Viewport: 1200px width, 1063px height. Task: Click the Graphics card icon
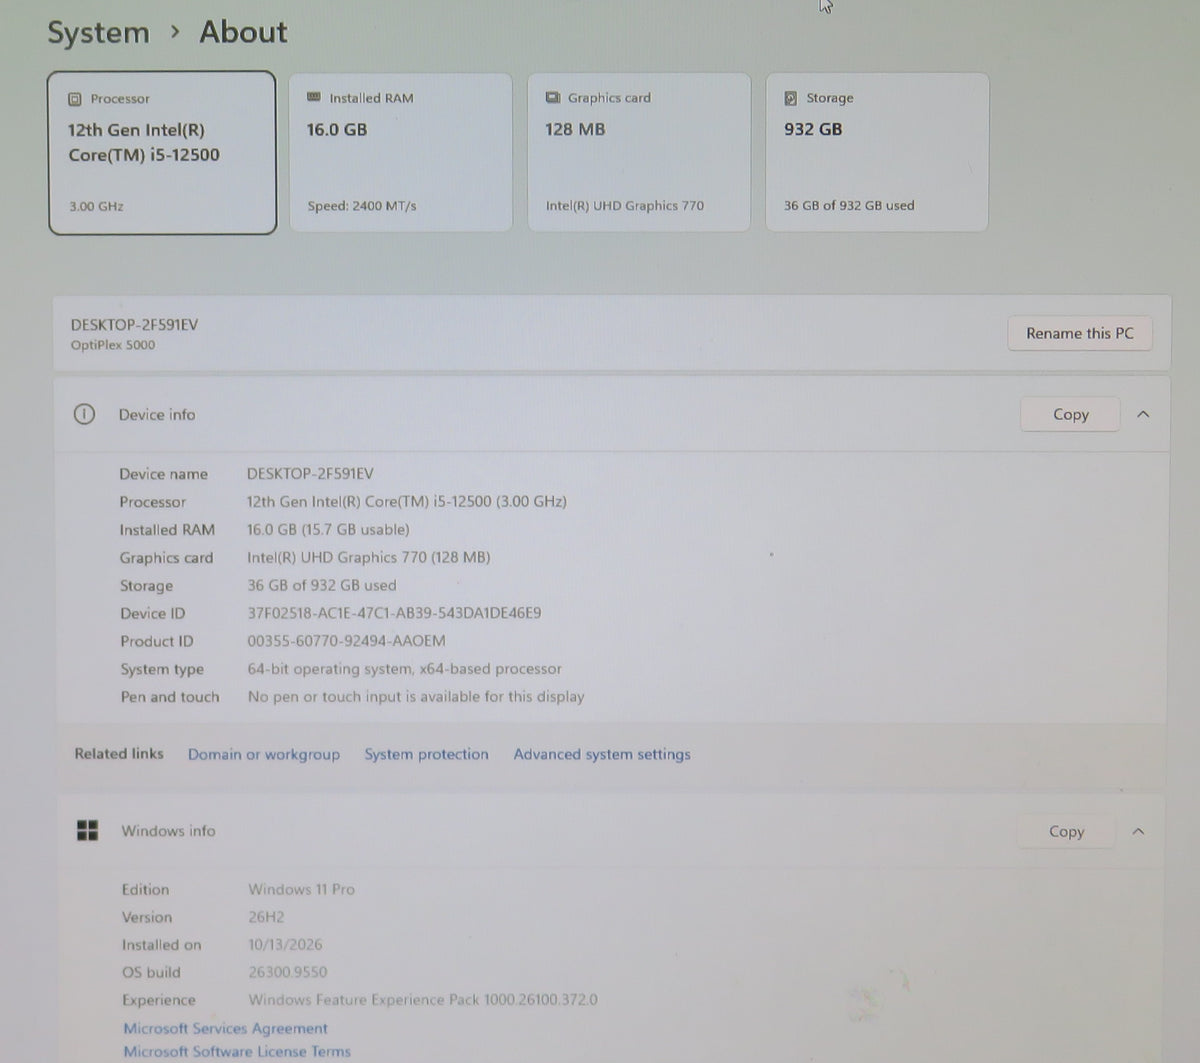coord(553,97)
